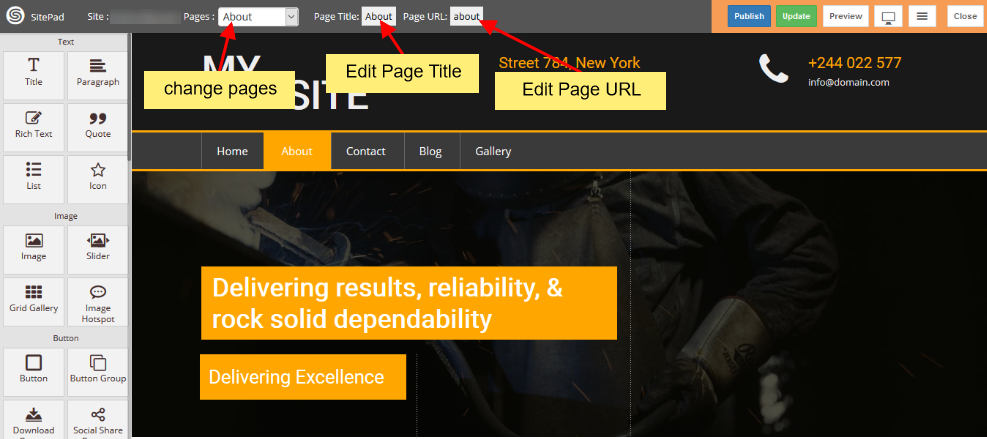This screenshot has width=987, height=439.
Task: Click the Page URL input field
Action: (466, 17)
